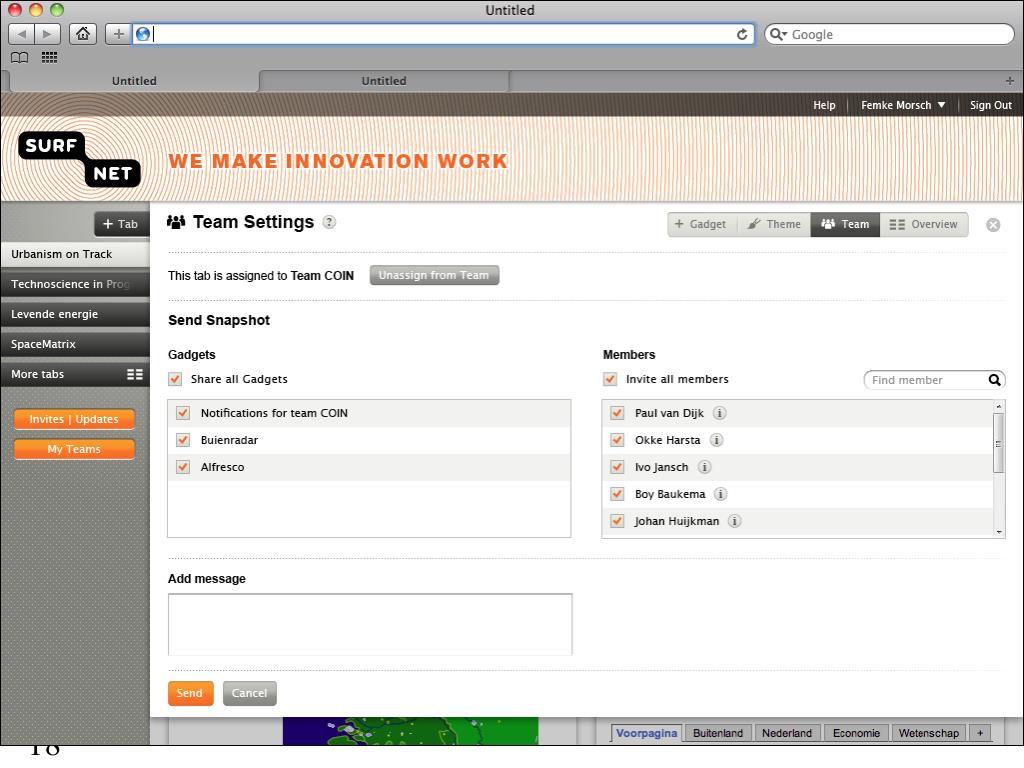The image size is (1024, 768).
Task: Select first Untitled browser tab
Action: coord(134,81)
